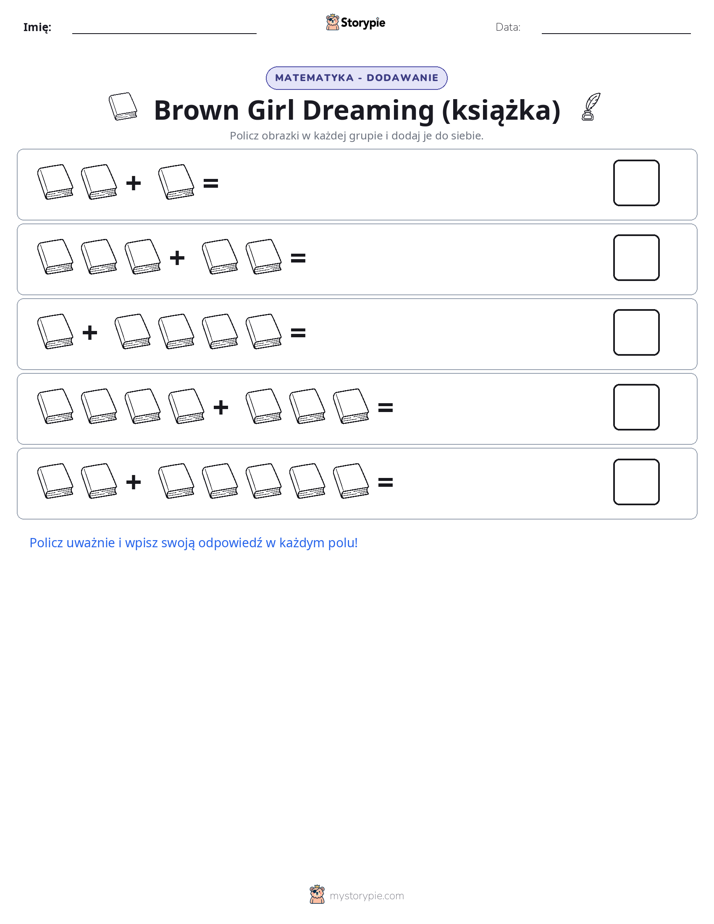Screen dimensions: 714x924
Task: Click the single book before plus in row three
Action: [x=55, y=332]
